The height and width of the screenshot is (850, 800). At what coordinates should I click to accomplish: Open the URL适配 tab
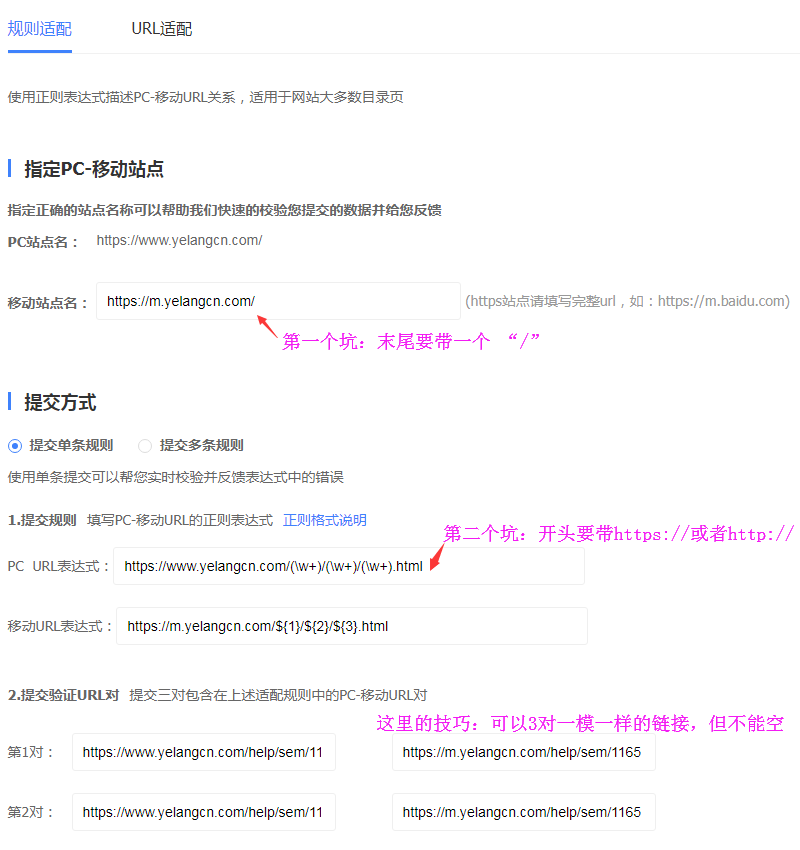[161, 29]
